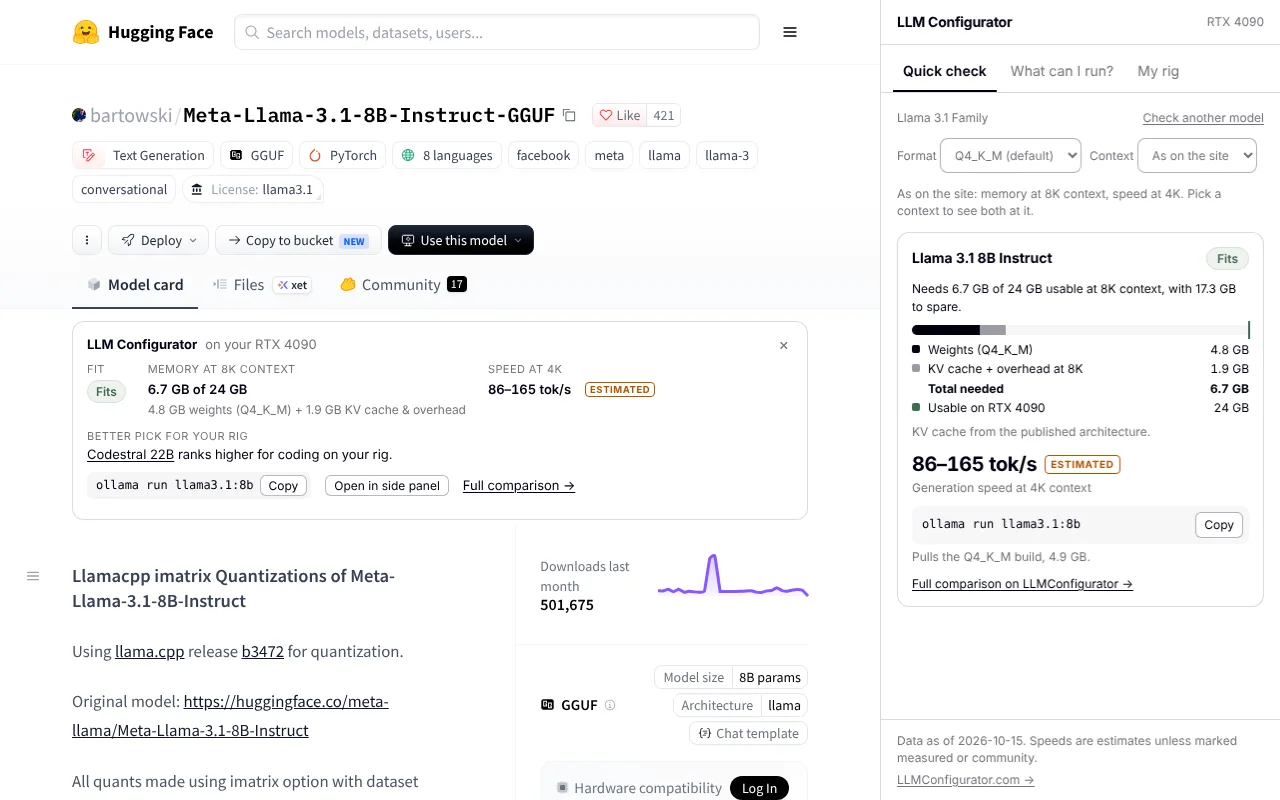Viewport: 1280px width, 800px height.
Task: Open Full comparison on LLMConfigurator link
Action: tap(1022, 583)
